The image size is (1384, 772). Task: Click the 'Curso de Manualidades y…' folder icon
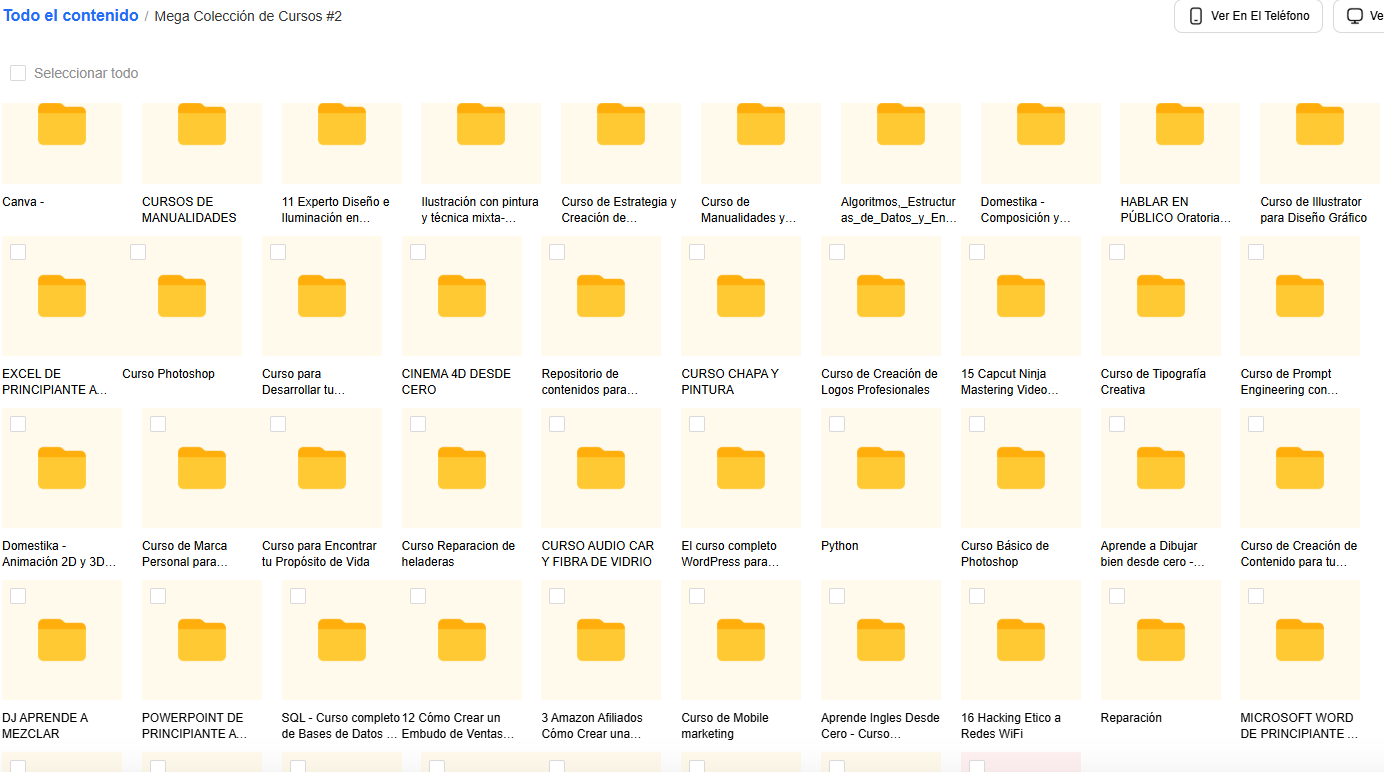click(761, 124)
